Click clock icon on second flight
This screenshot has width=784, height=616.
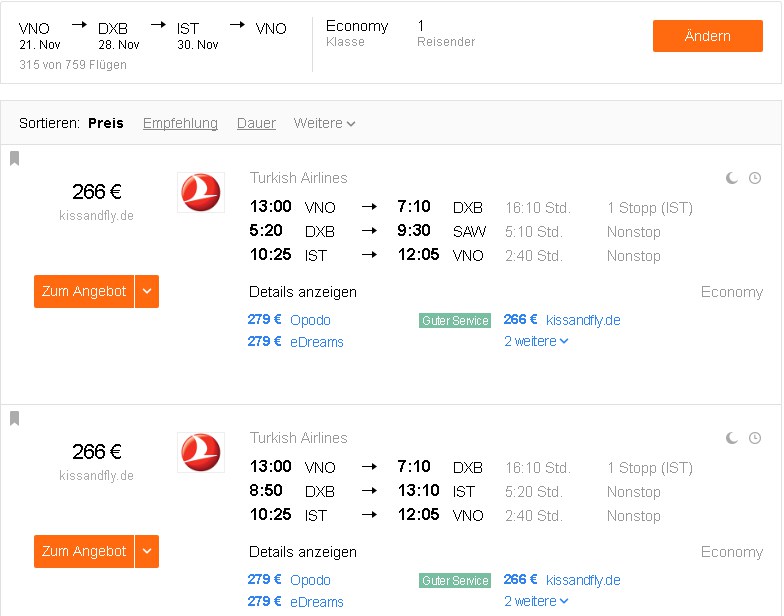[x=755, y=438]
